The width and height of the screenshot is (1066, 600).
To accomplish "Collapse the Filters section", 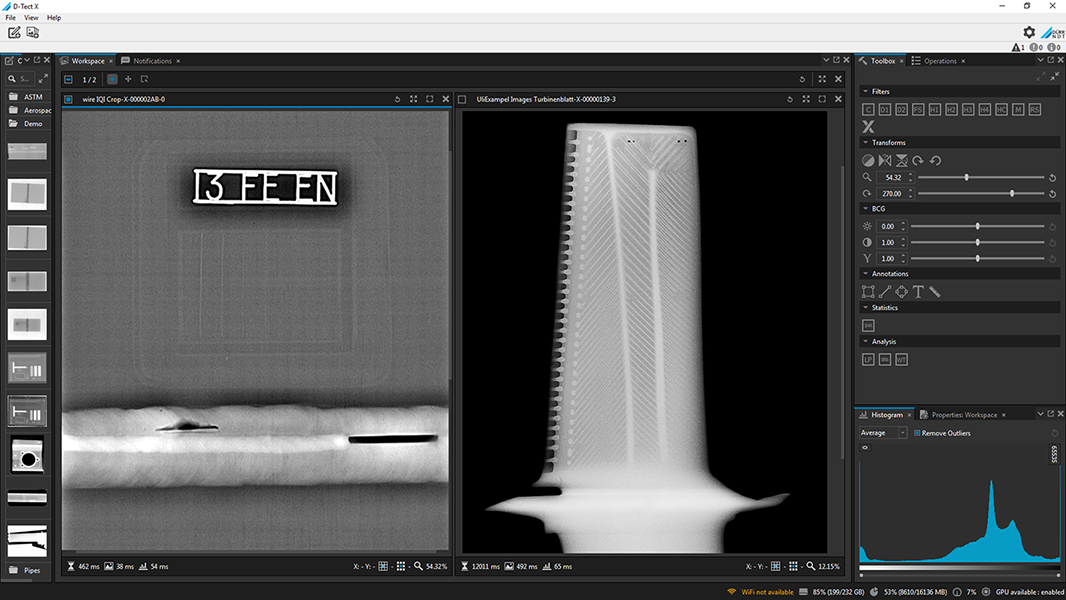I will click(865, 91).
